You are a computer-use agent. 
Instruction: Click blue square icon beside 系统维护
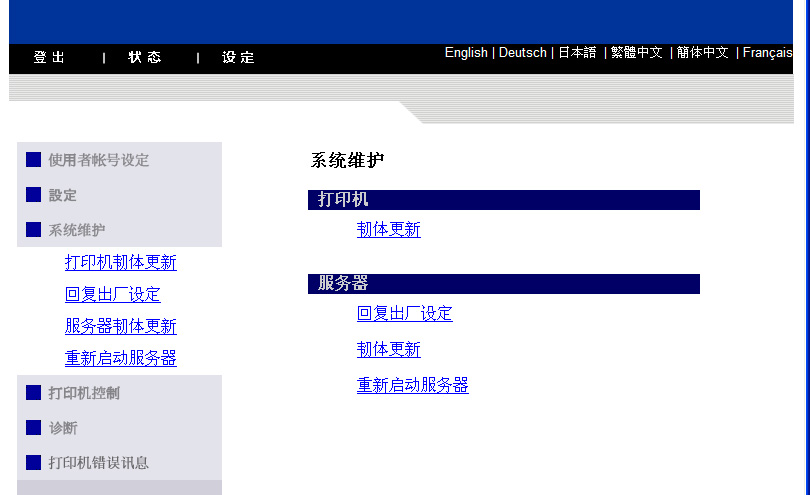pyautogui.click(x=34, y=230)
